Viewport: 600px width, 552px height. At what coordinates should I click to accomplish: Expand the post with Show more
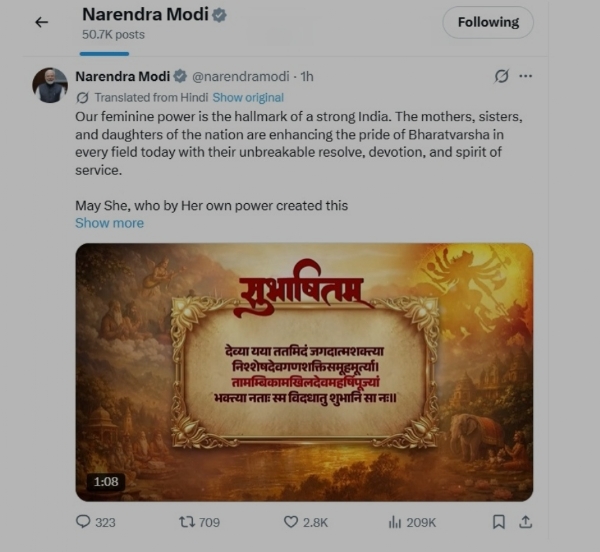tap(109, 223)
